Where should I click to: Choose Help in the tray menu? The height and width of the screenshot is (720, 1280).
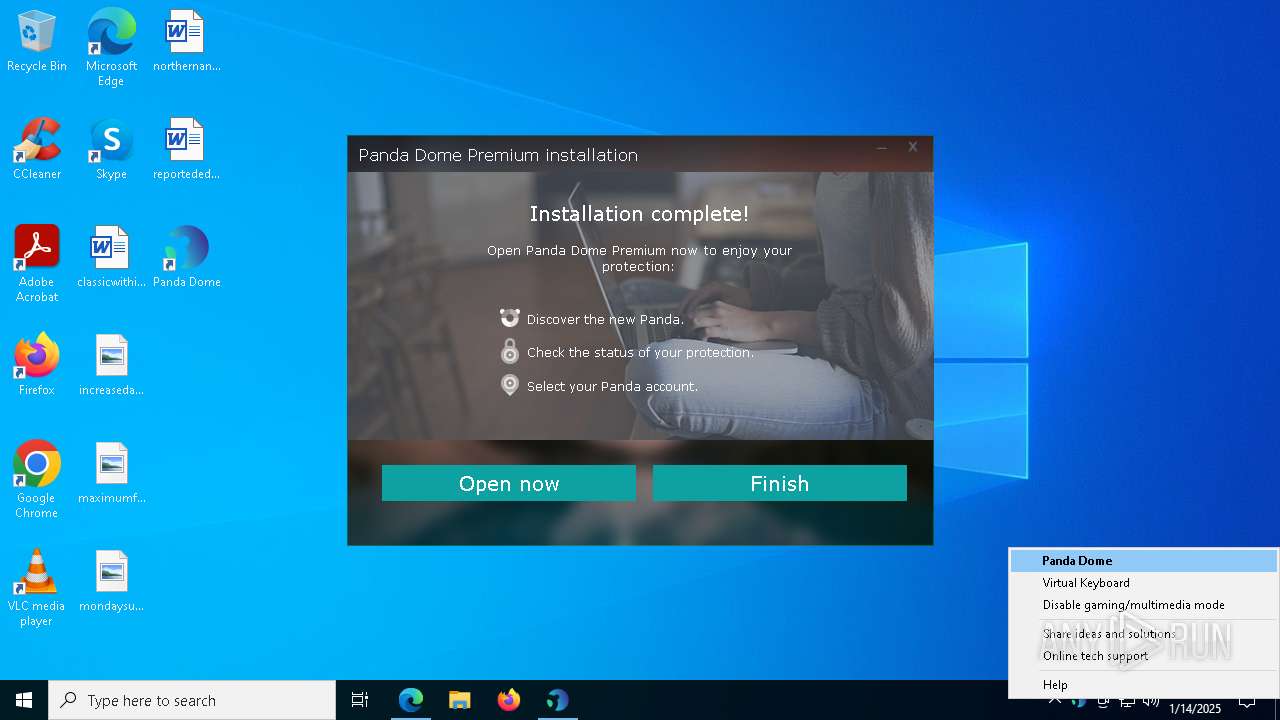tap(1144, 685)
